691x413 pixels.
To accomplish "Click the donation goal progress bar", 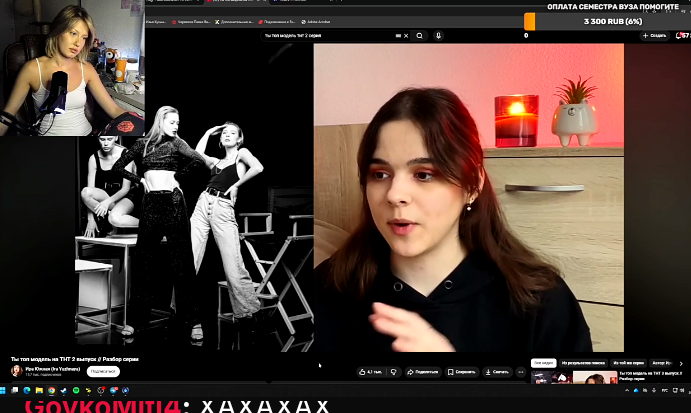I will [607, 21].
